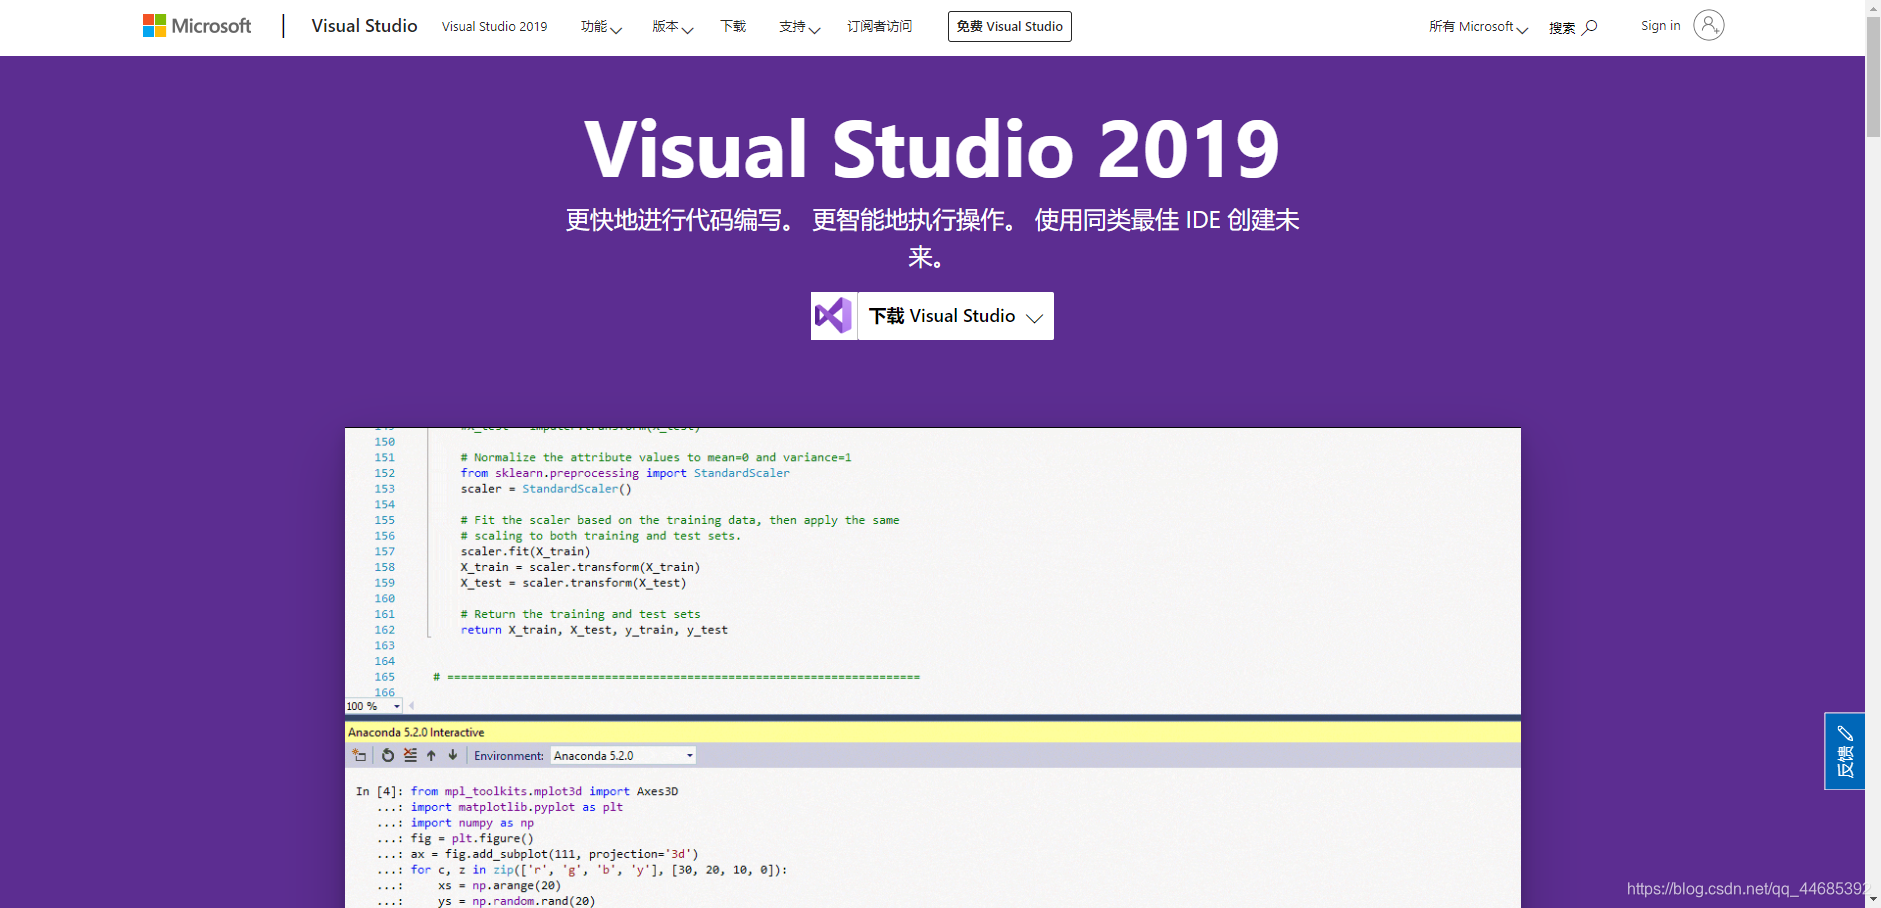Expand 所有 Microsoft menu
This screenshot has width=1881, height=908.
point(1478,27)
